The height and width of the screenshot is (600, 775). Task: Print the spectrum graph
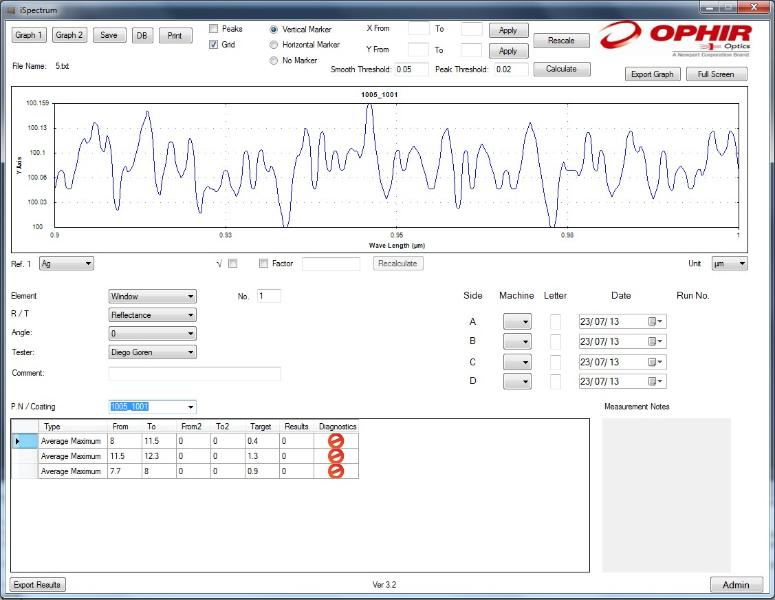tap(175, 35)
